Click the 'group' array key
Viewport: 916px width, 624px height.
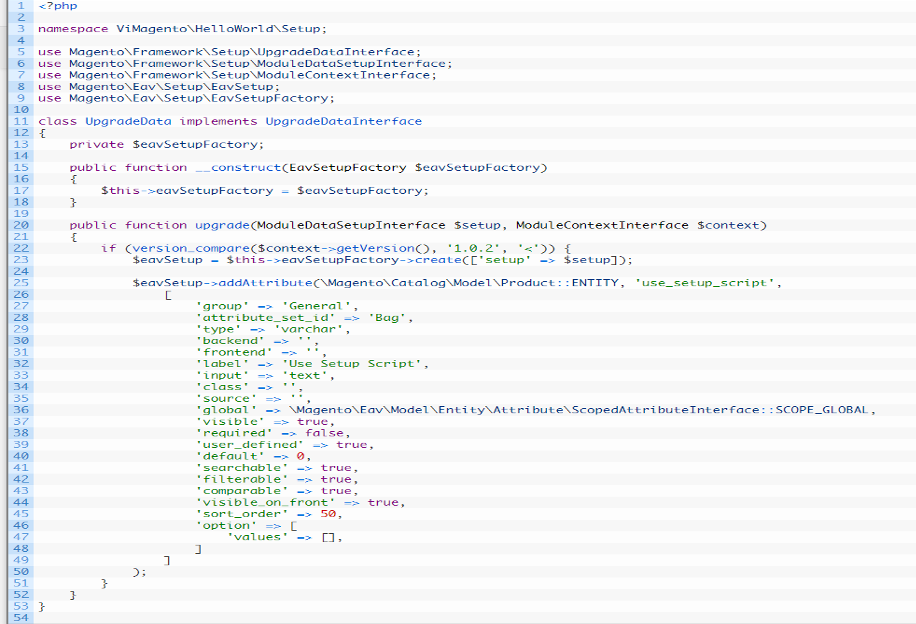point(223,306)
